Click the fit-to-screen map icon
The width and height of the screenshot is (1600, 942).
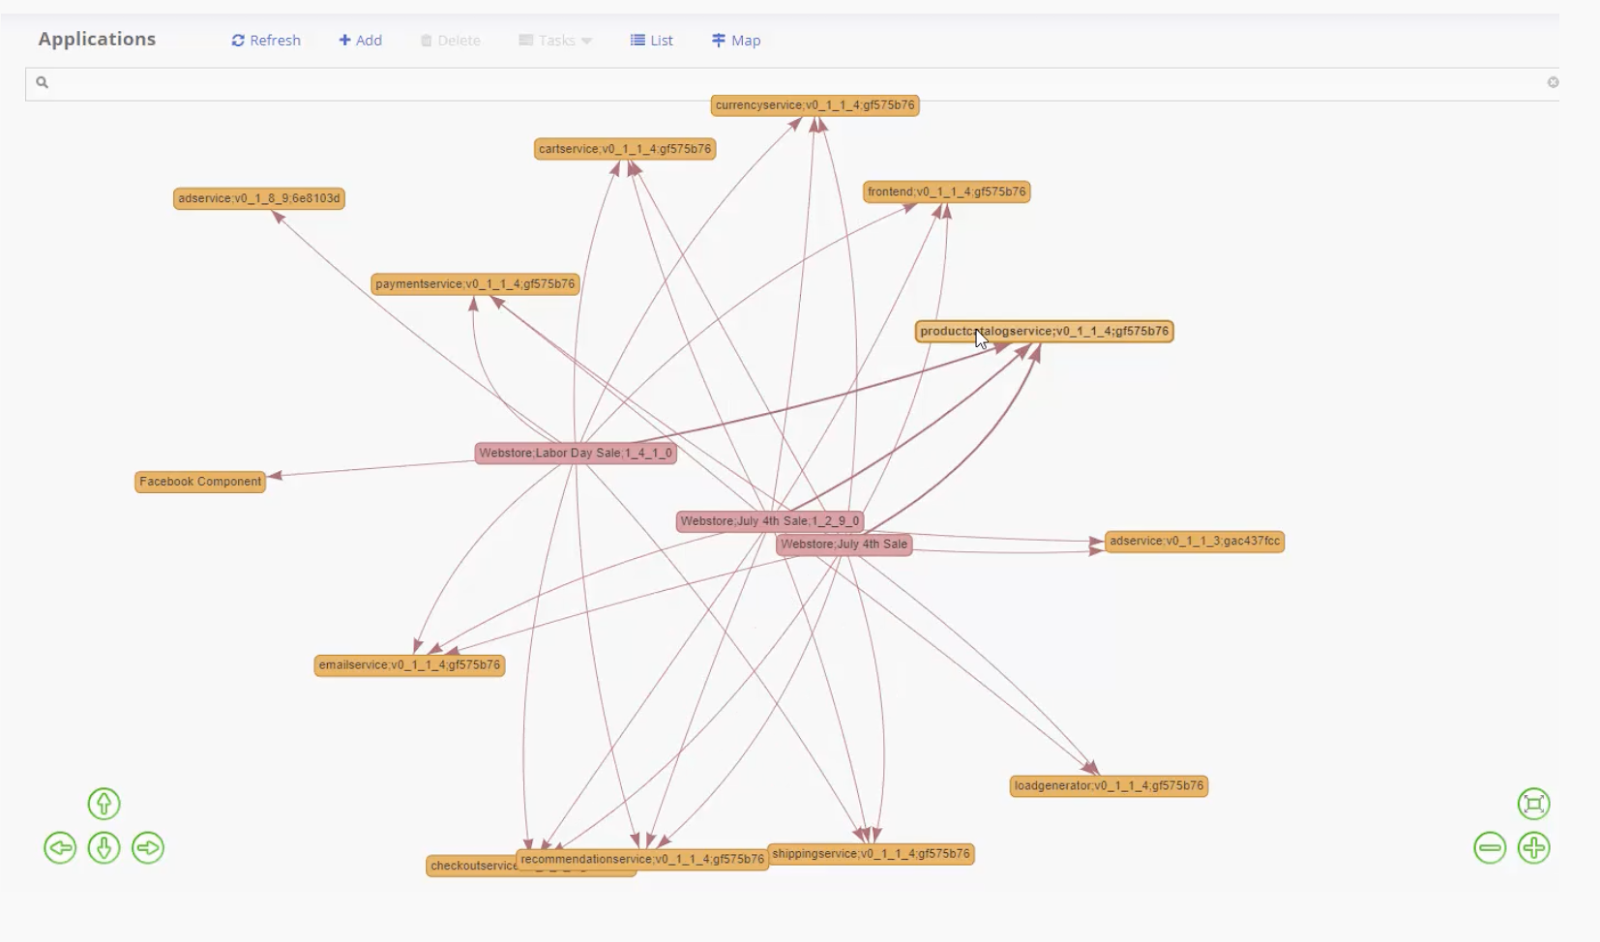1533,804
